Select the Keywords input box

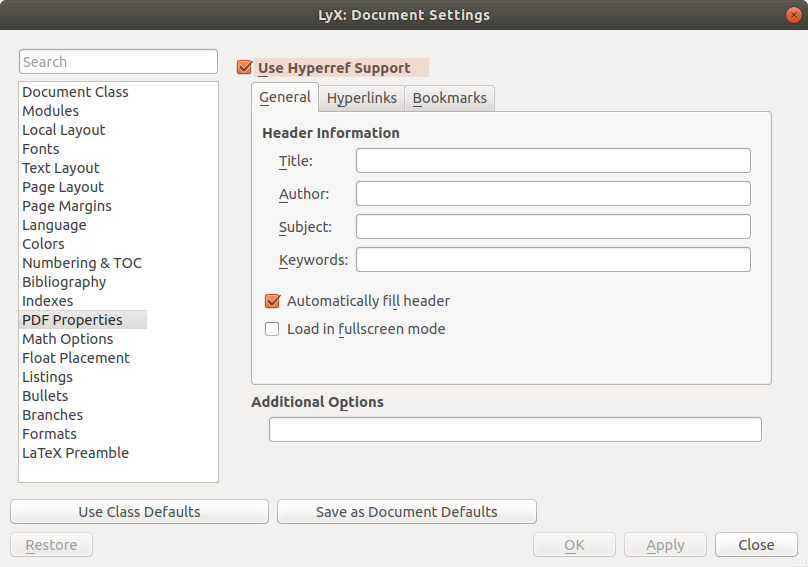point(552,260)
